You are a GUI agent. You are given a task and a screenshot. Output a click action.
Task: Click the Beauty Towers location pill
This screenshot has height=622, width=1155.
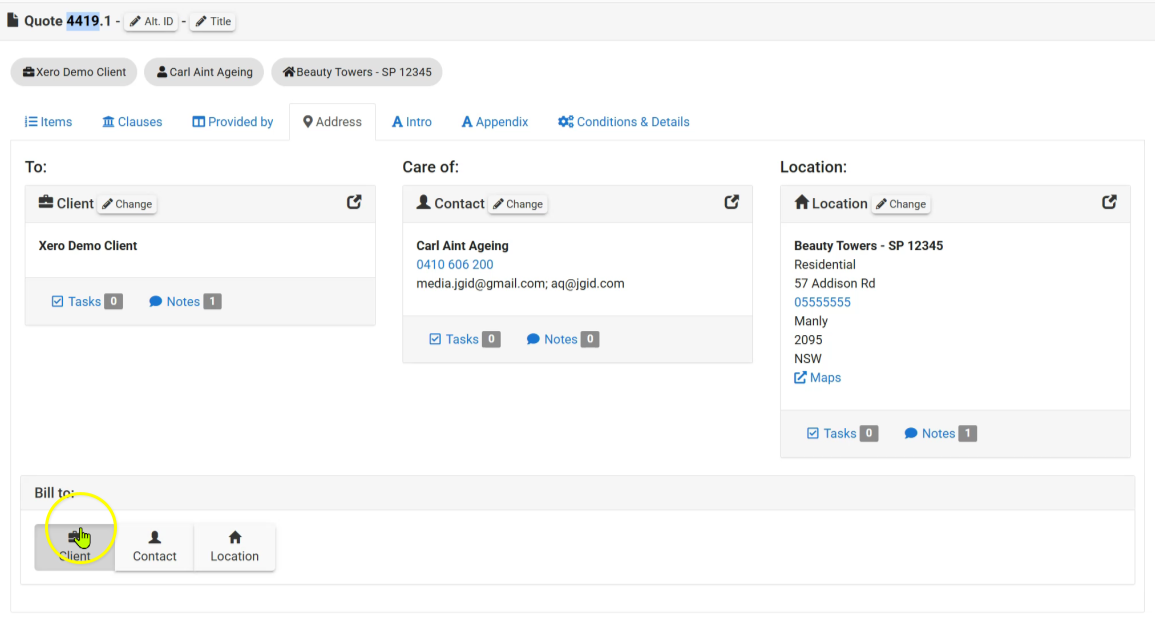tap(357, 72)
